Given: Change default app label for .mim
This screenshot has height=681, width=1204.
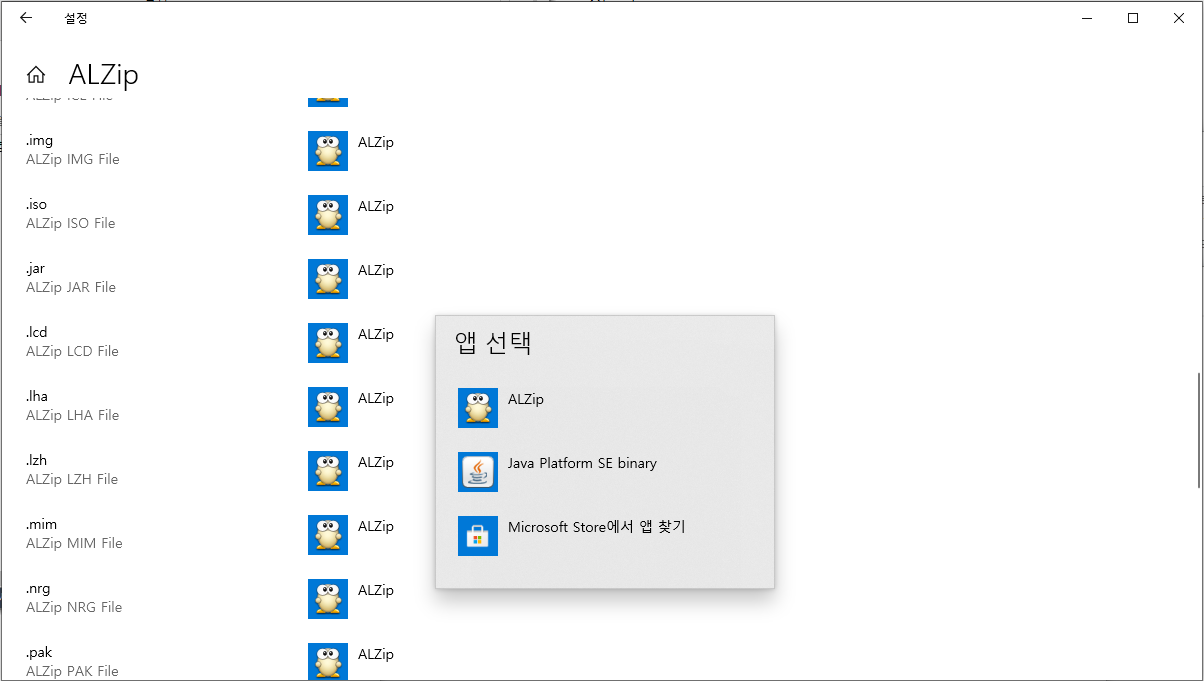Looking at the screenshot, I should [376, 526].
